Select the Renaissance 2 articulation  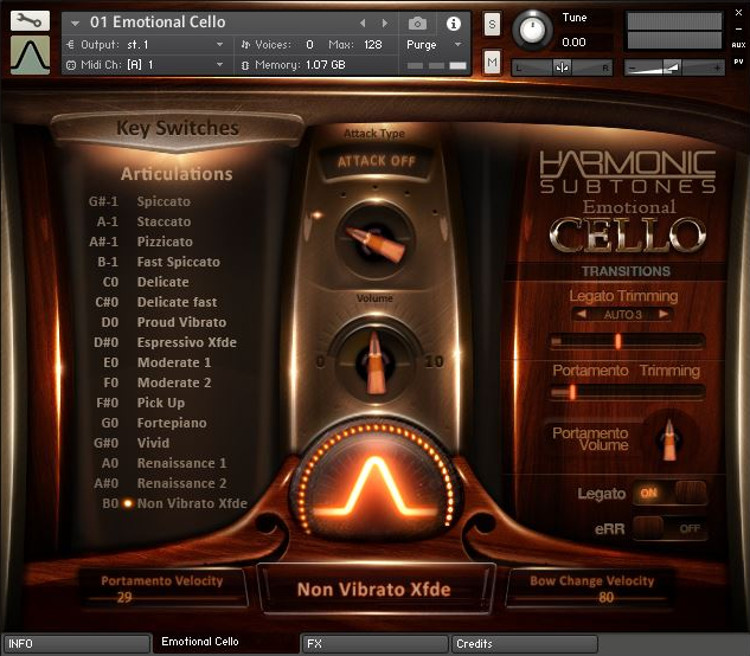click(x=182, y=483)
